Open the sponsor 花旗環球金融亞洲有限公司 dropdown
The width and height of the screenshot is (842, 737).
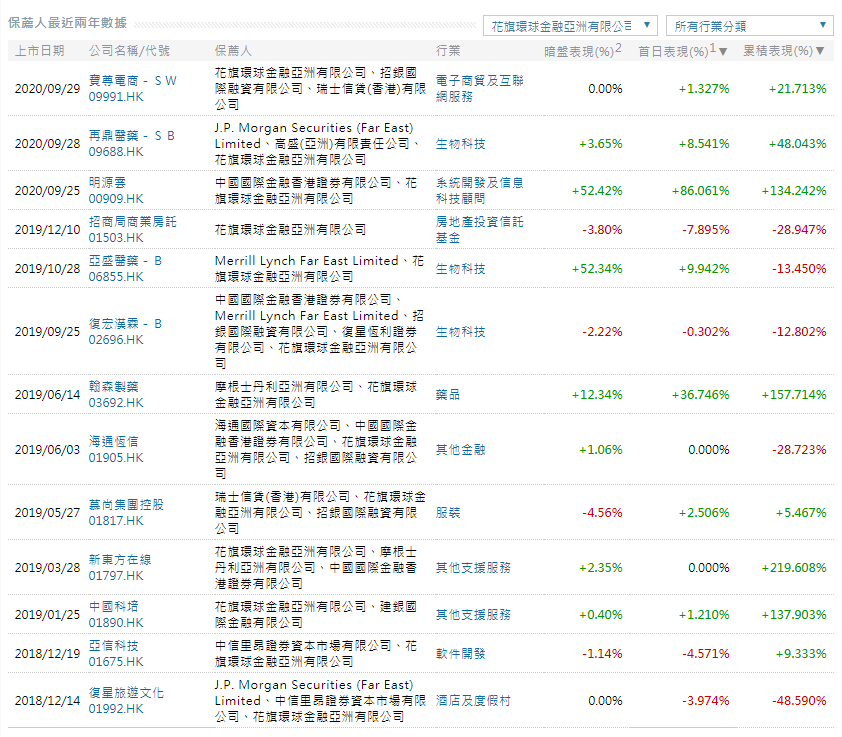(571, 25)
